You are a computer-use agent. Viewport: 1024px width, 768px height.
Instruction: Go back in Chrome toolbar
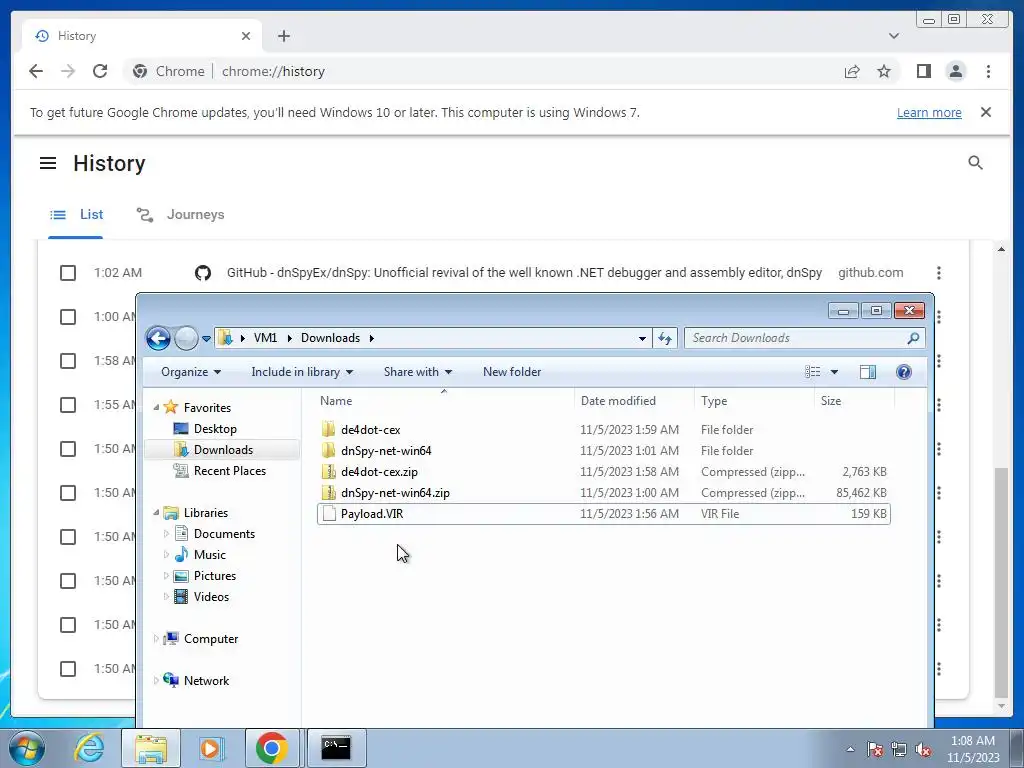(36, 71)
